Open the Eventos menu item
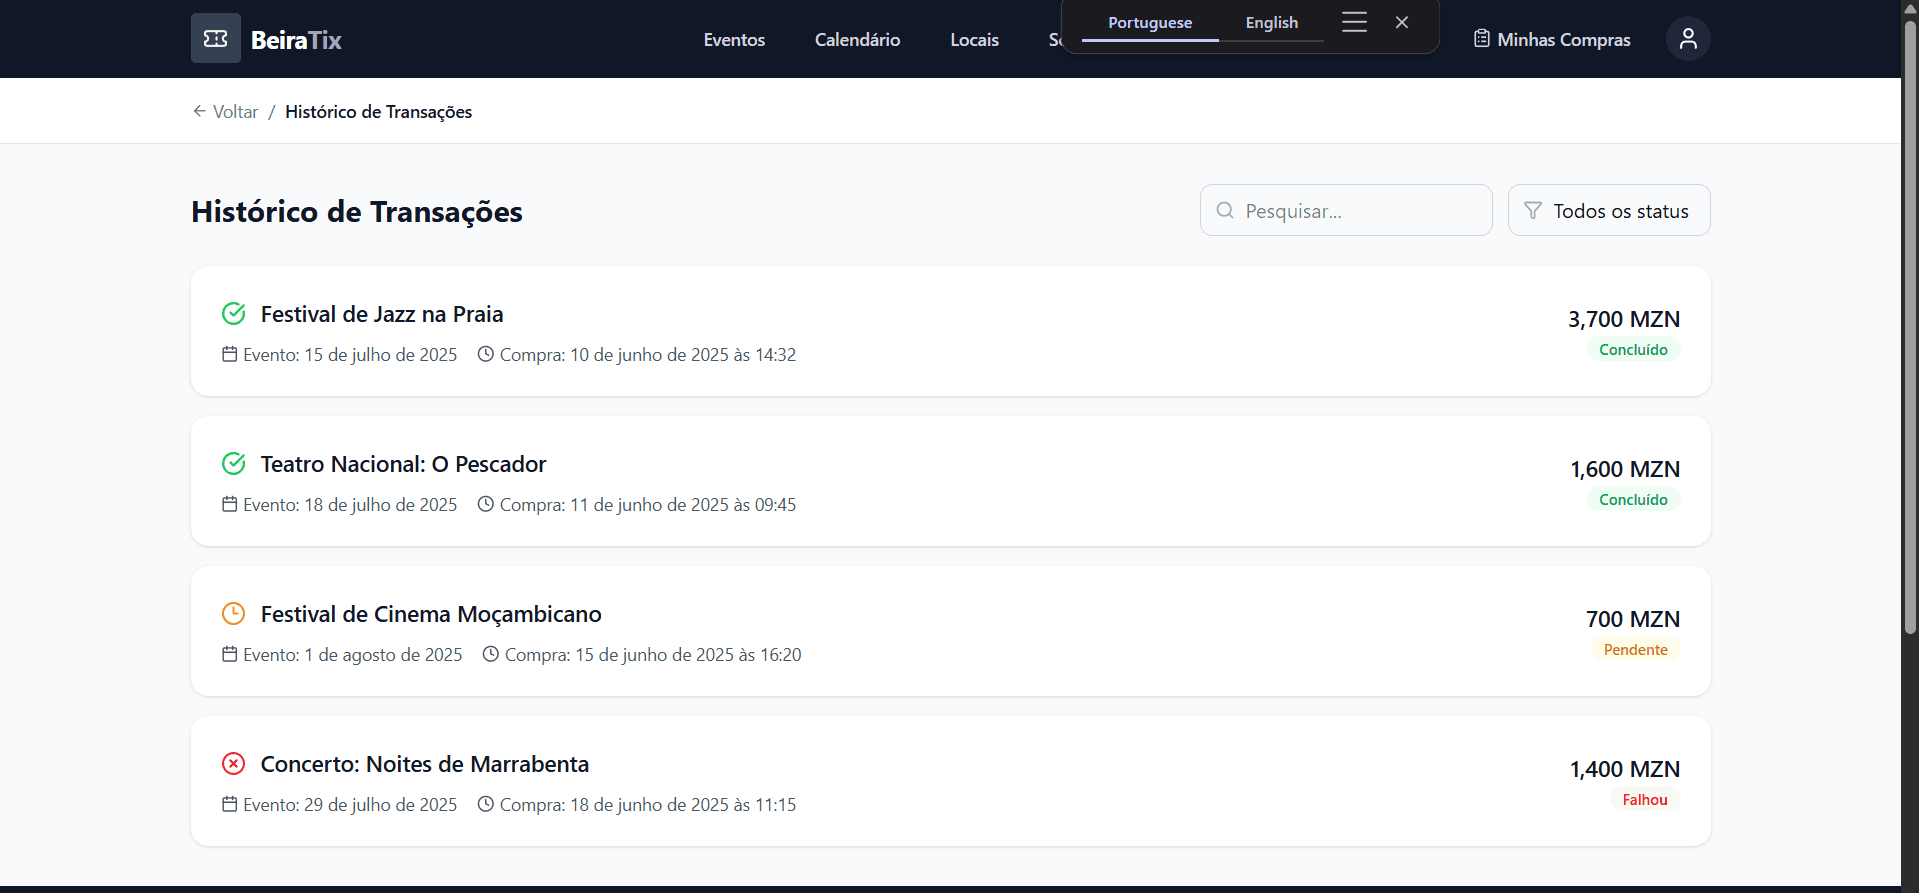The image size is (1919, 893). (x=733, y=40)
